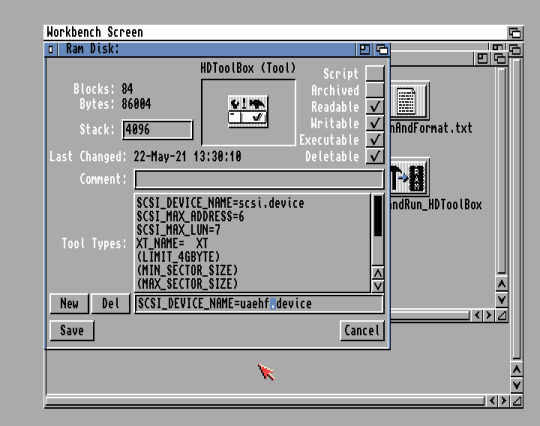Click inner drawer window zoom gadget
Viewport: 540px width, 426px height.
pos(482,59)
